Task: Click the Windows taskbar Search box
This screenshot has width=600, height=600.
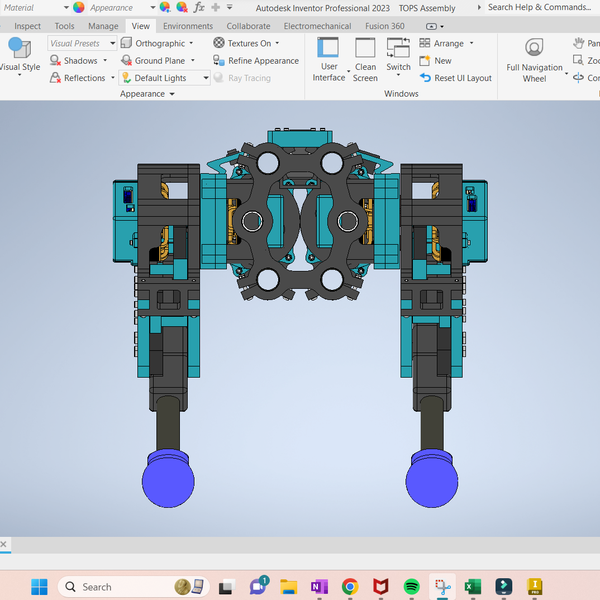Action: click(x=133, y=587)
